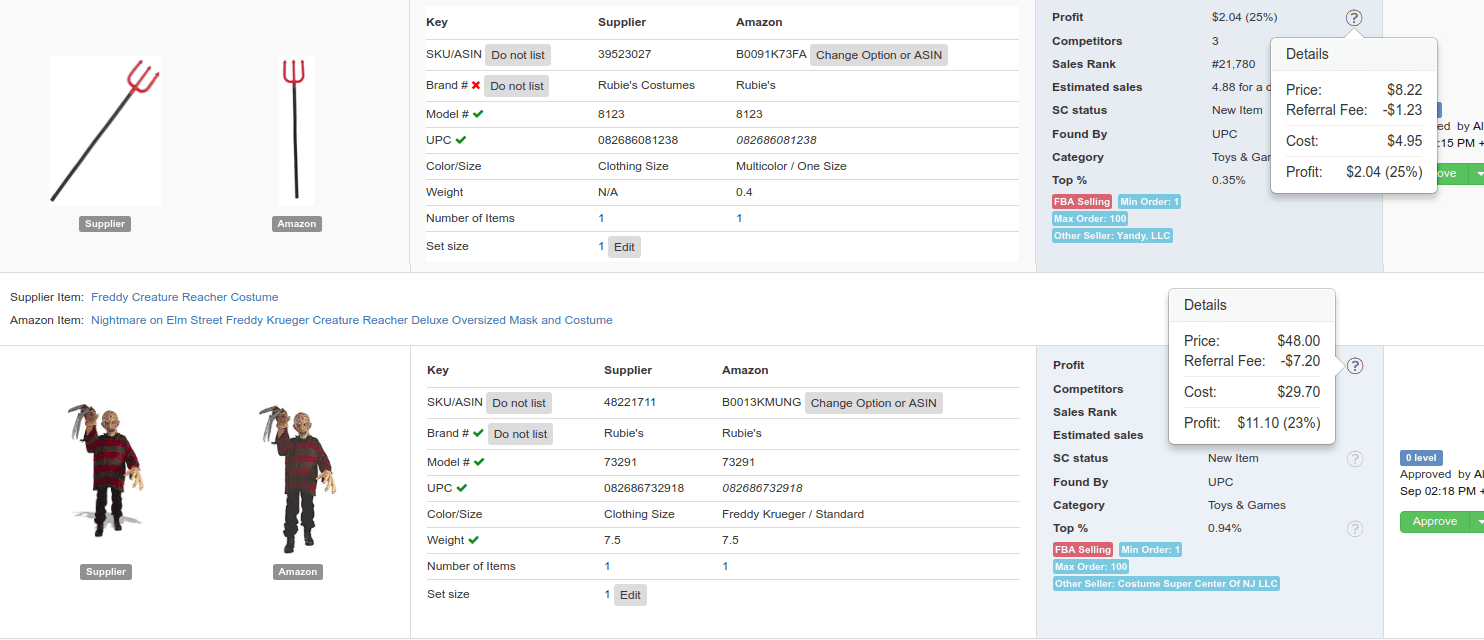The image size is (1484, 640).
Task: Click the help icon beside Freddy item Profit
Action: [x=1355, y=366]
